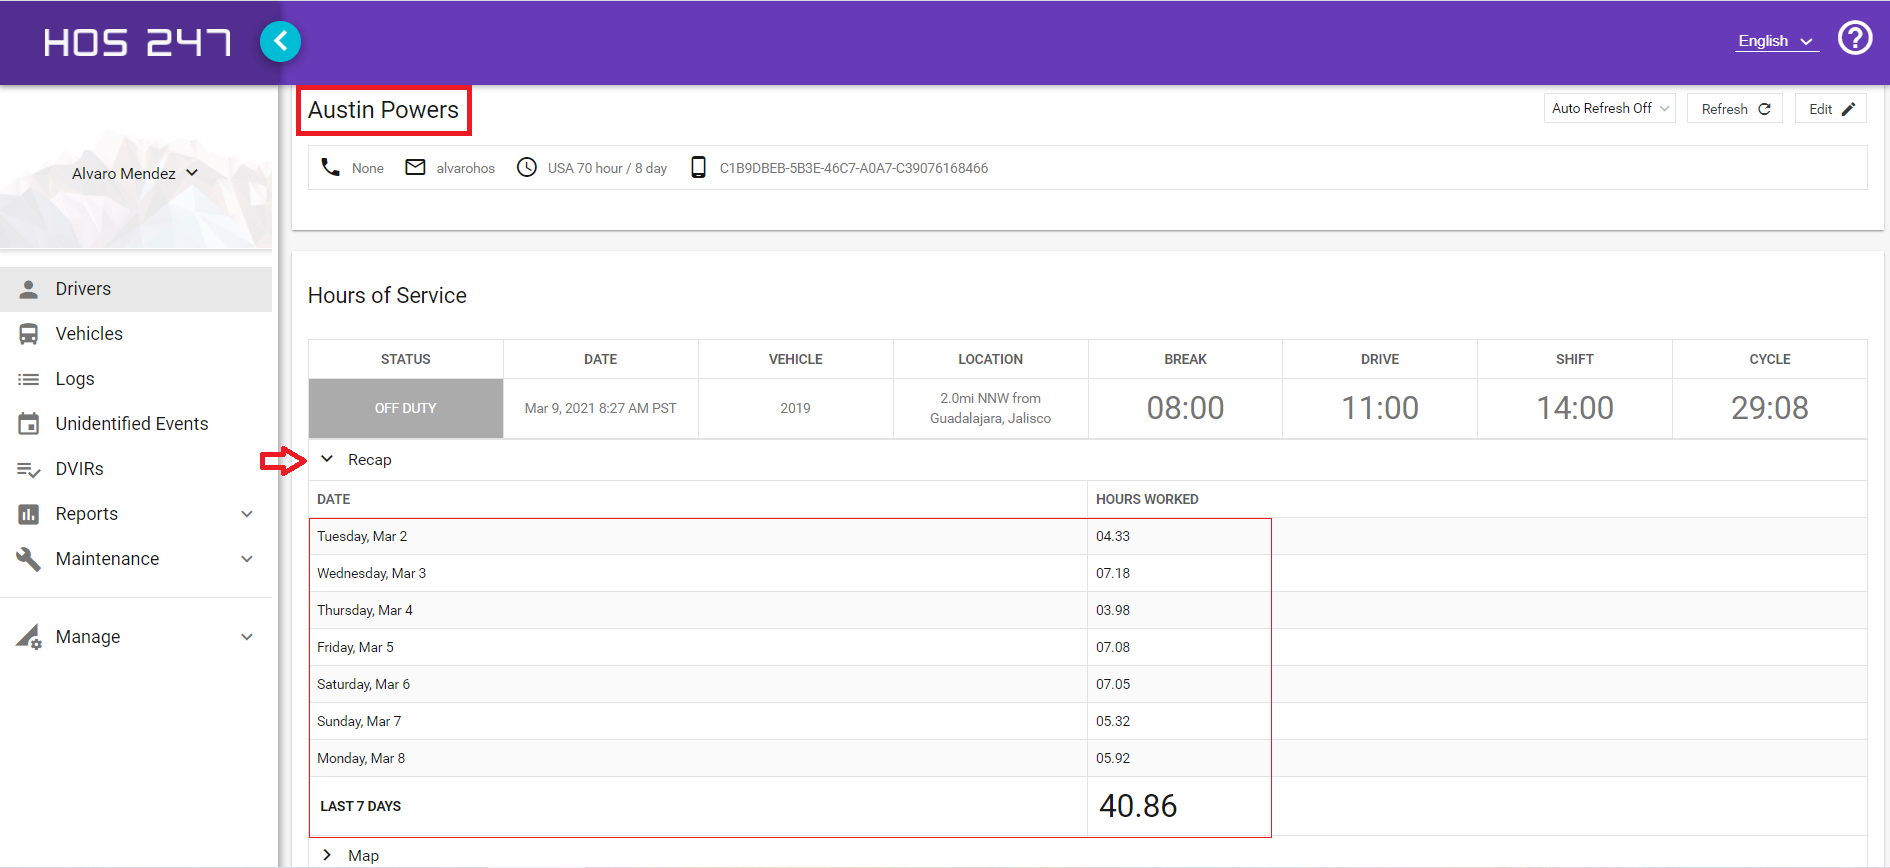Screen dimensions: 1890x868
Task: Click the Maintenance wrench icon
Action: pos(29,559)
